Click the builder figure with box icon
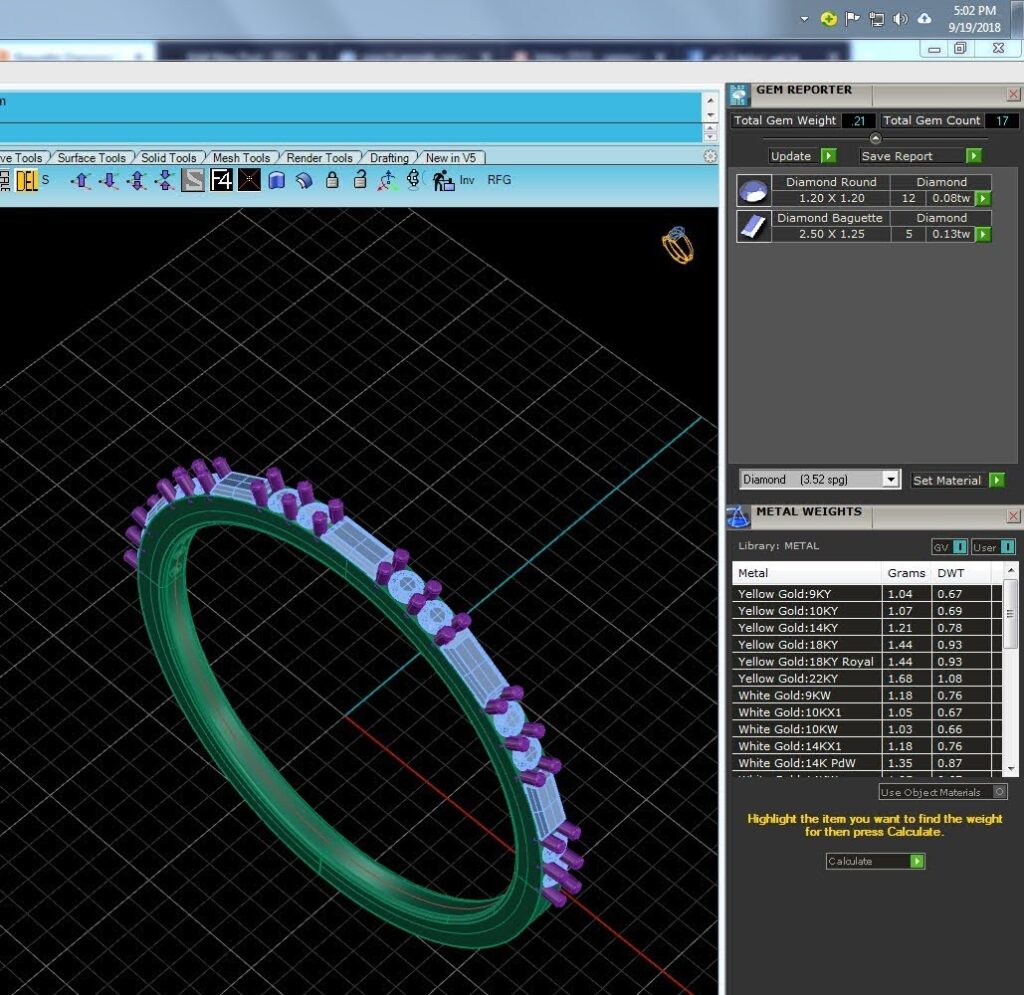The height and width of the screenshot is (995, 1024). [x=443, y=180]
